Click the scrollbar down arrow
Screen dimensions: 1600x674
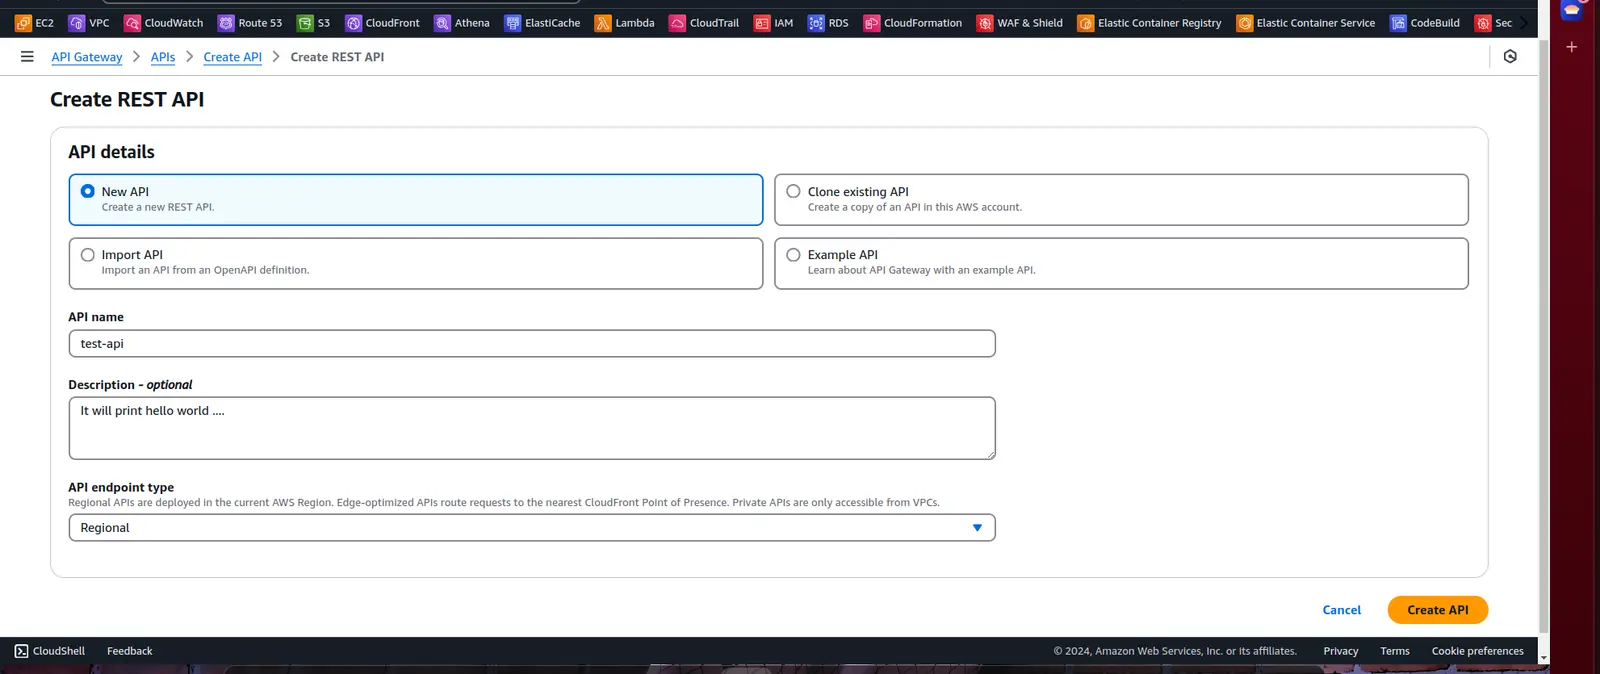(x=1544, y=658)
